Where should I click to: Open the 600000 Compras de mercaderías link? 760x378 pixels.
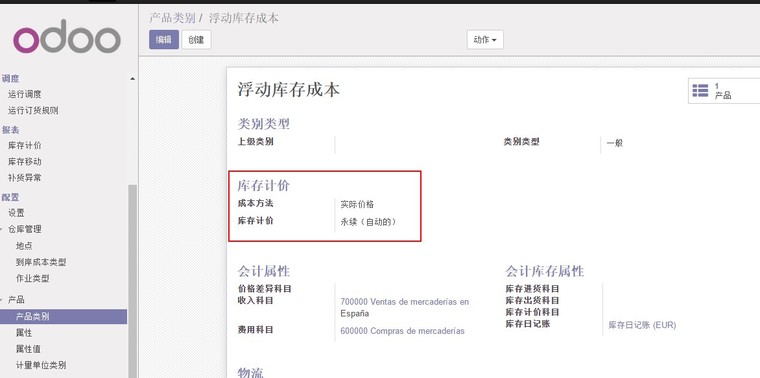(402, 331)
